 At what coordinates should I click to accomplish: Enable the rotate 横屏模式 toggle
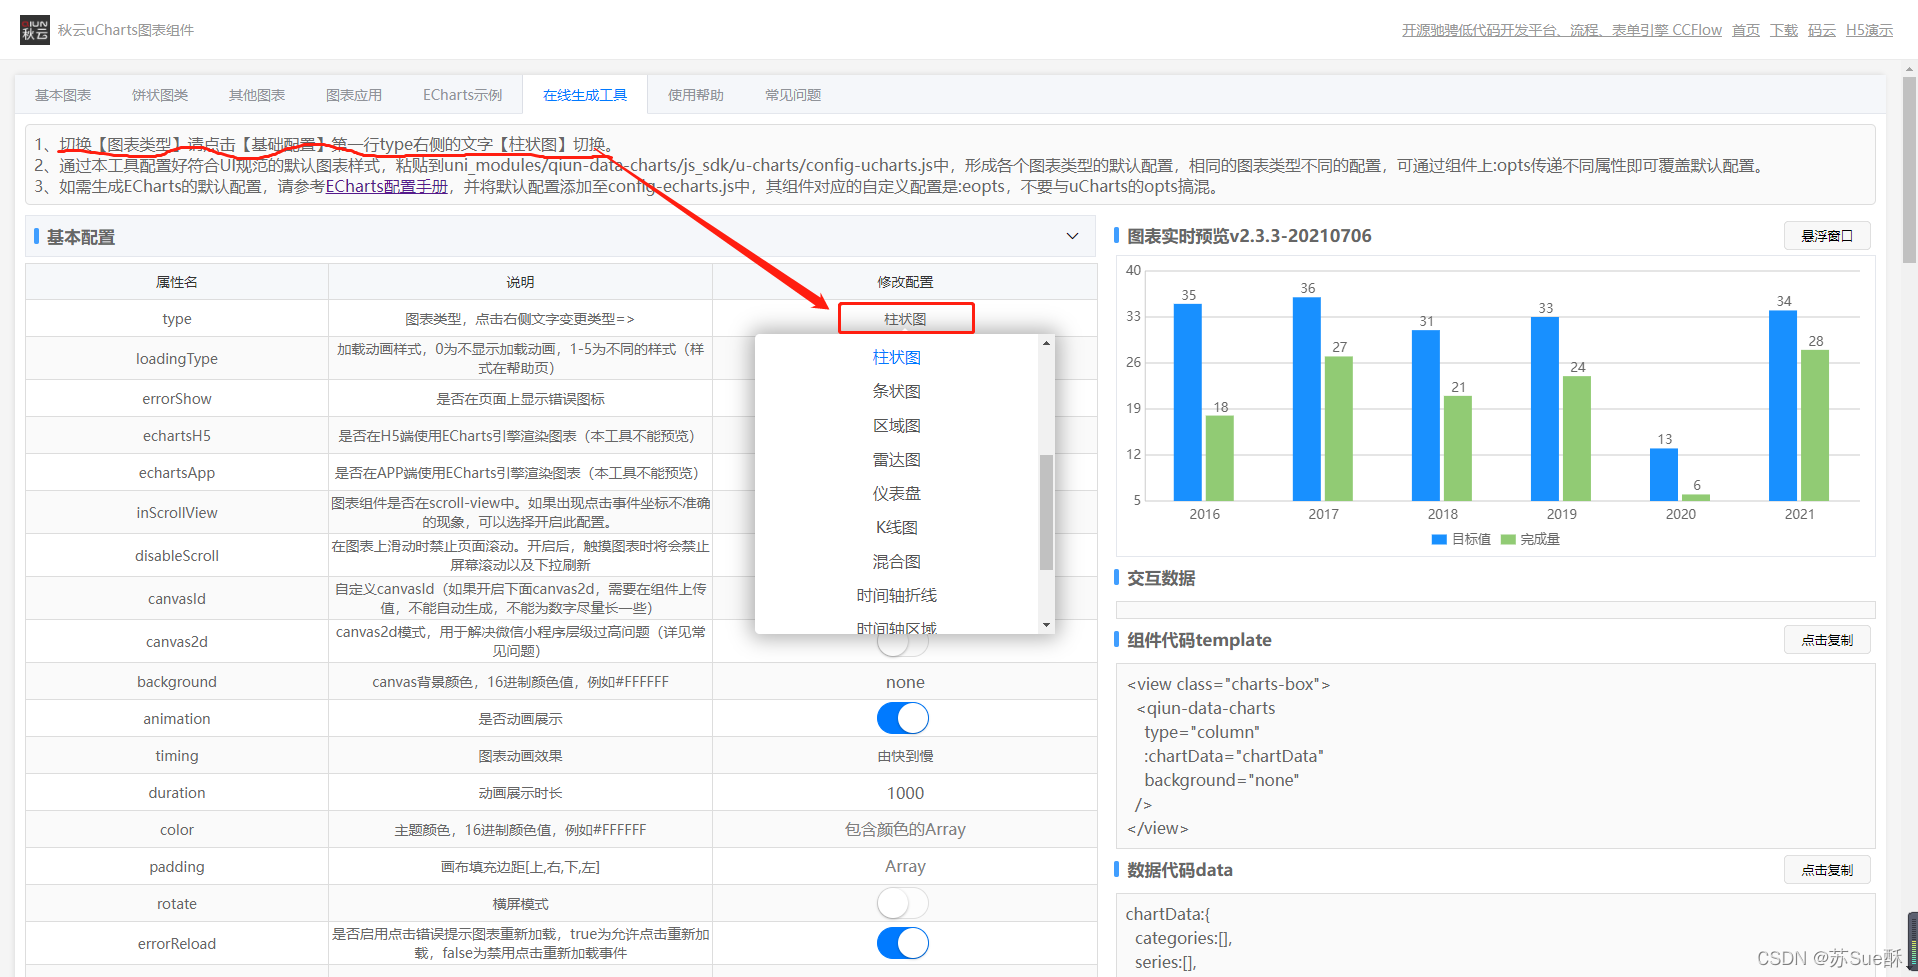[x=903, y=903]
